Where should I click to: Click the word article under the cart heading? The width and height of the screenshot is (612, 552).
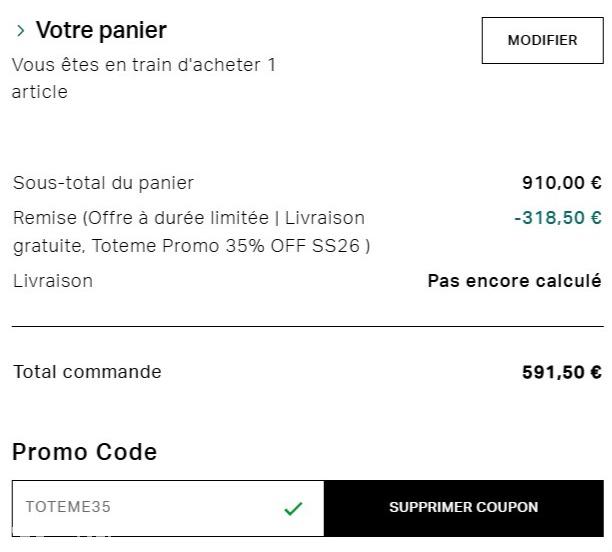pos(39,92)
